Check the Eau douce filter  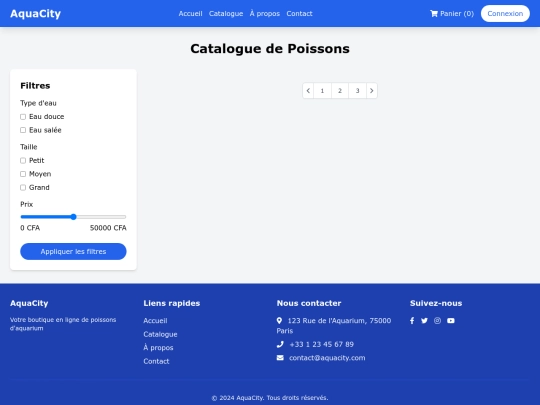[x=23, y=117]
